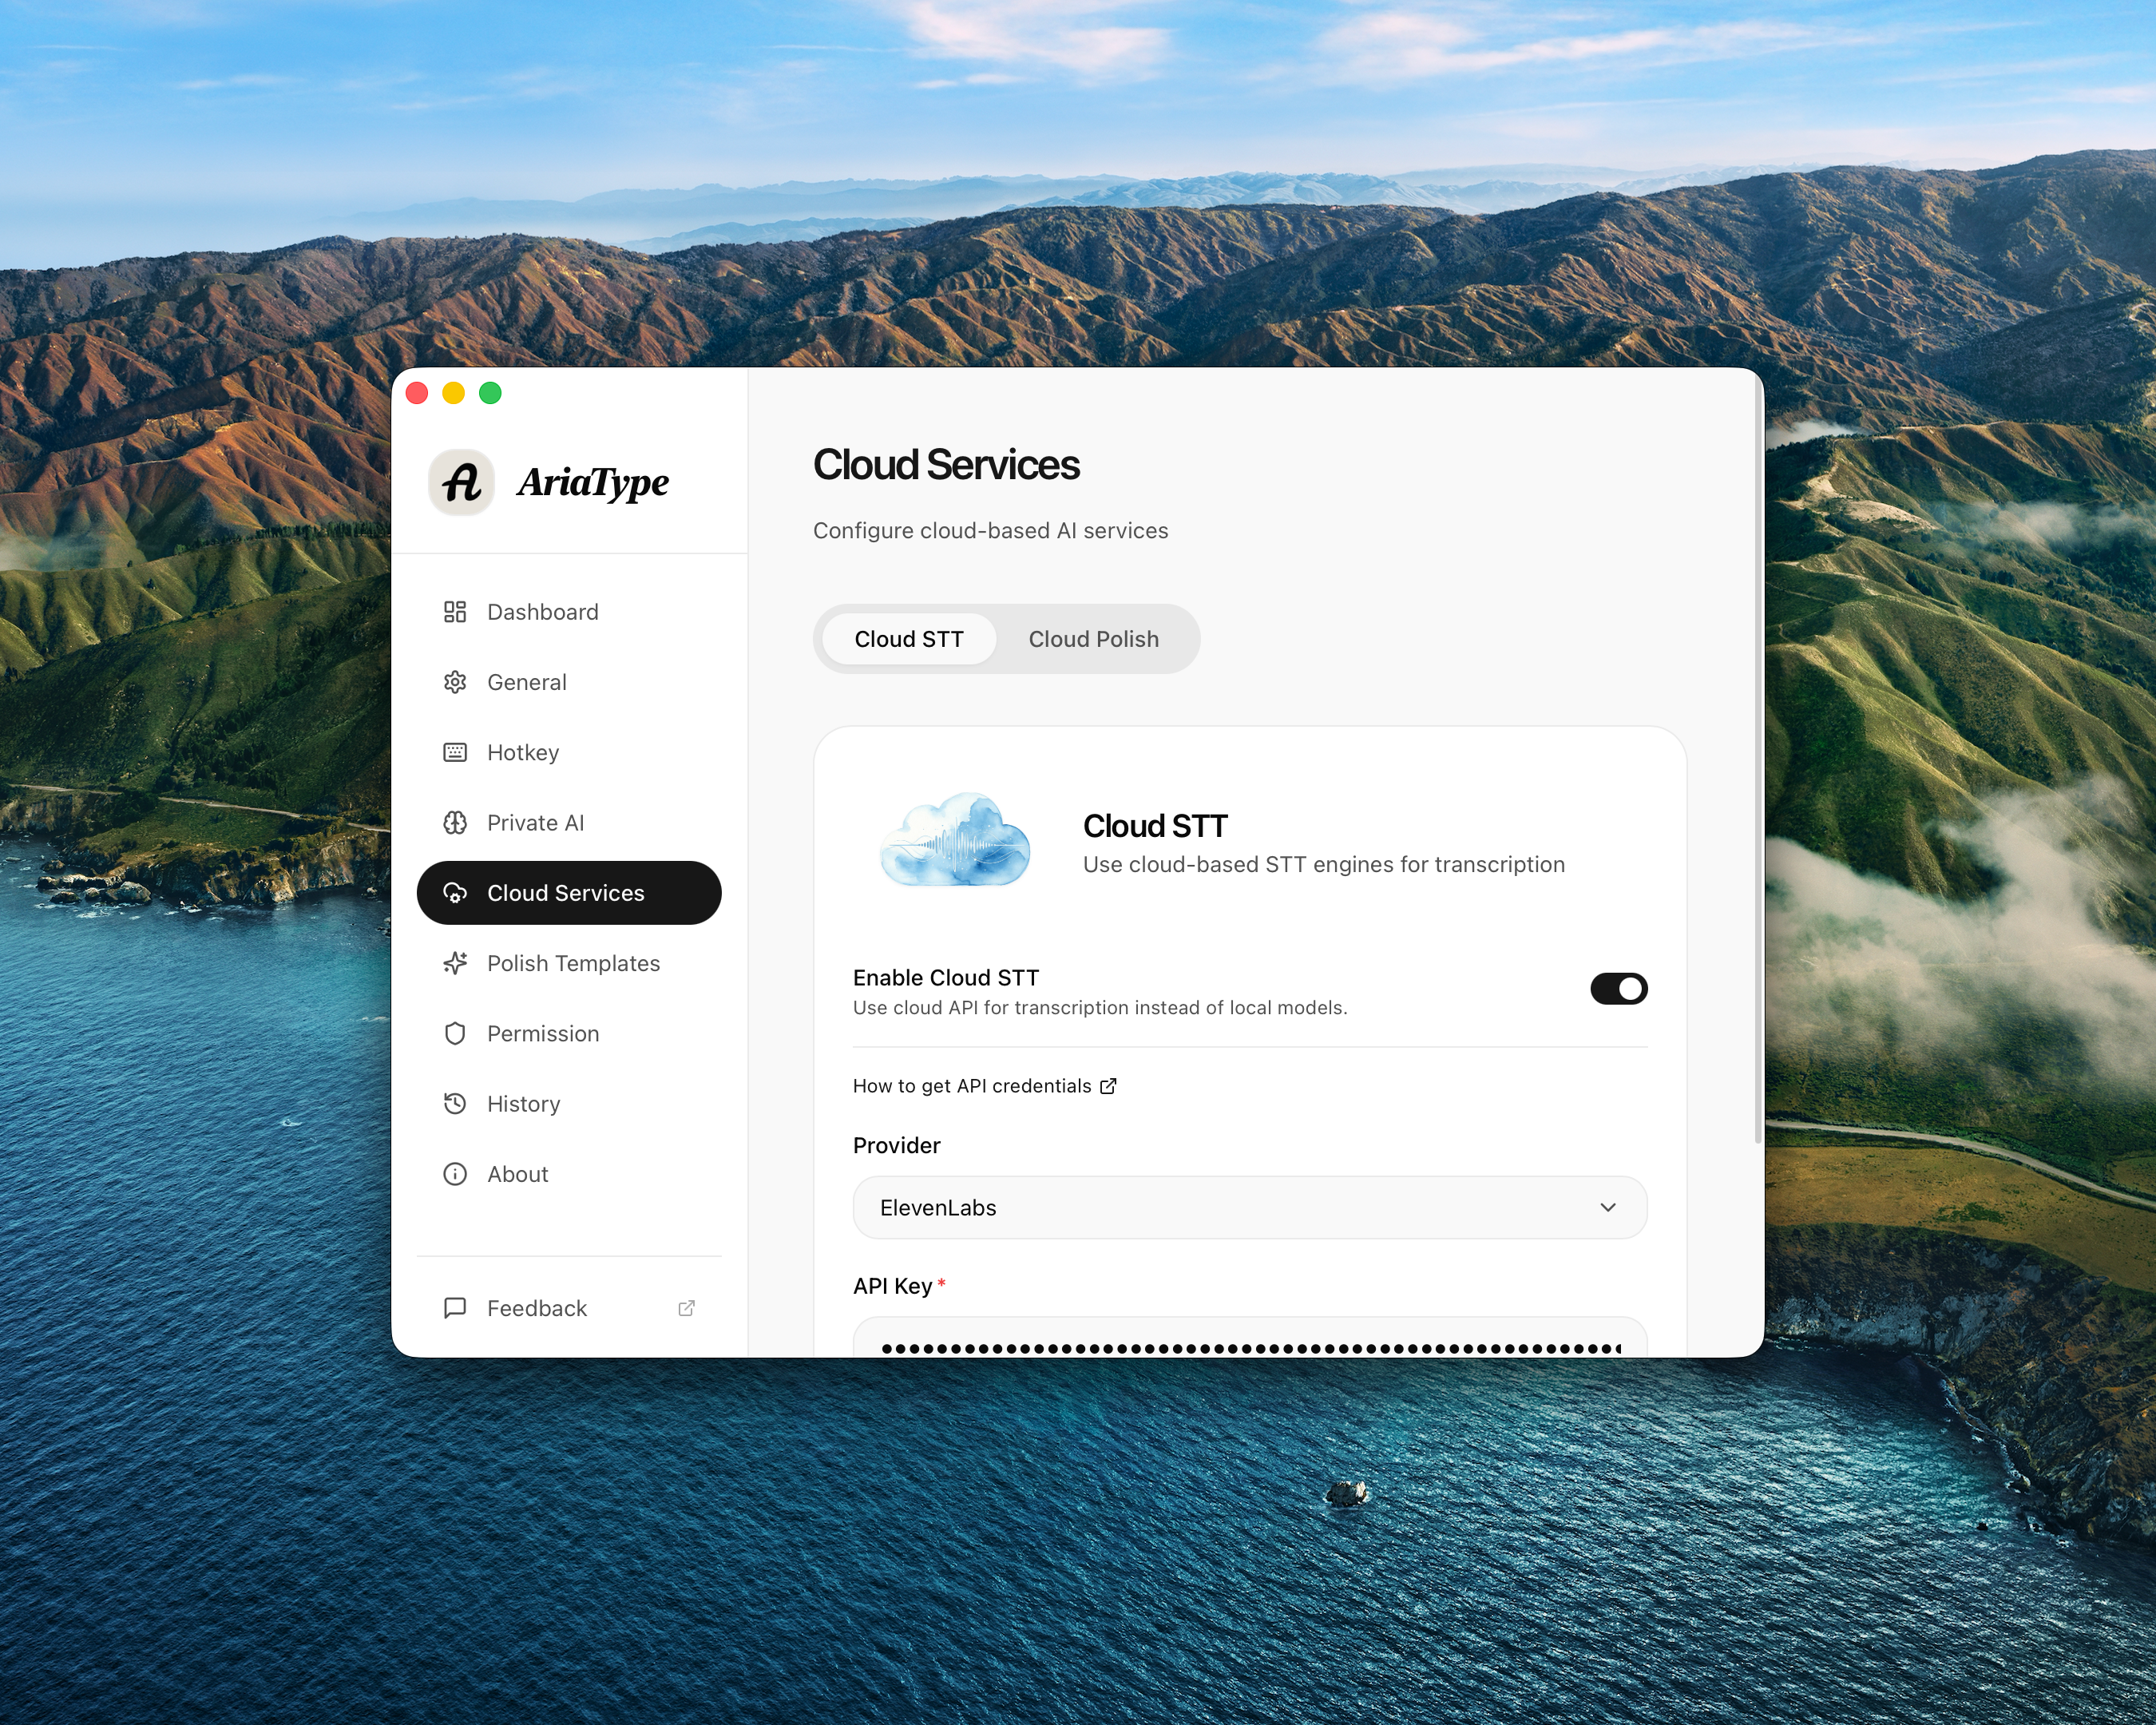The height and width of the screenshot is (1725, 2156).
Task: Click the About info icon
Action: click(455, 1174)
